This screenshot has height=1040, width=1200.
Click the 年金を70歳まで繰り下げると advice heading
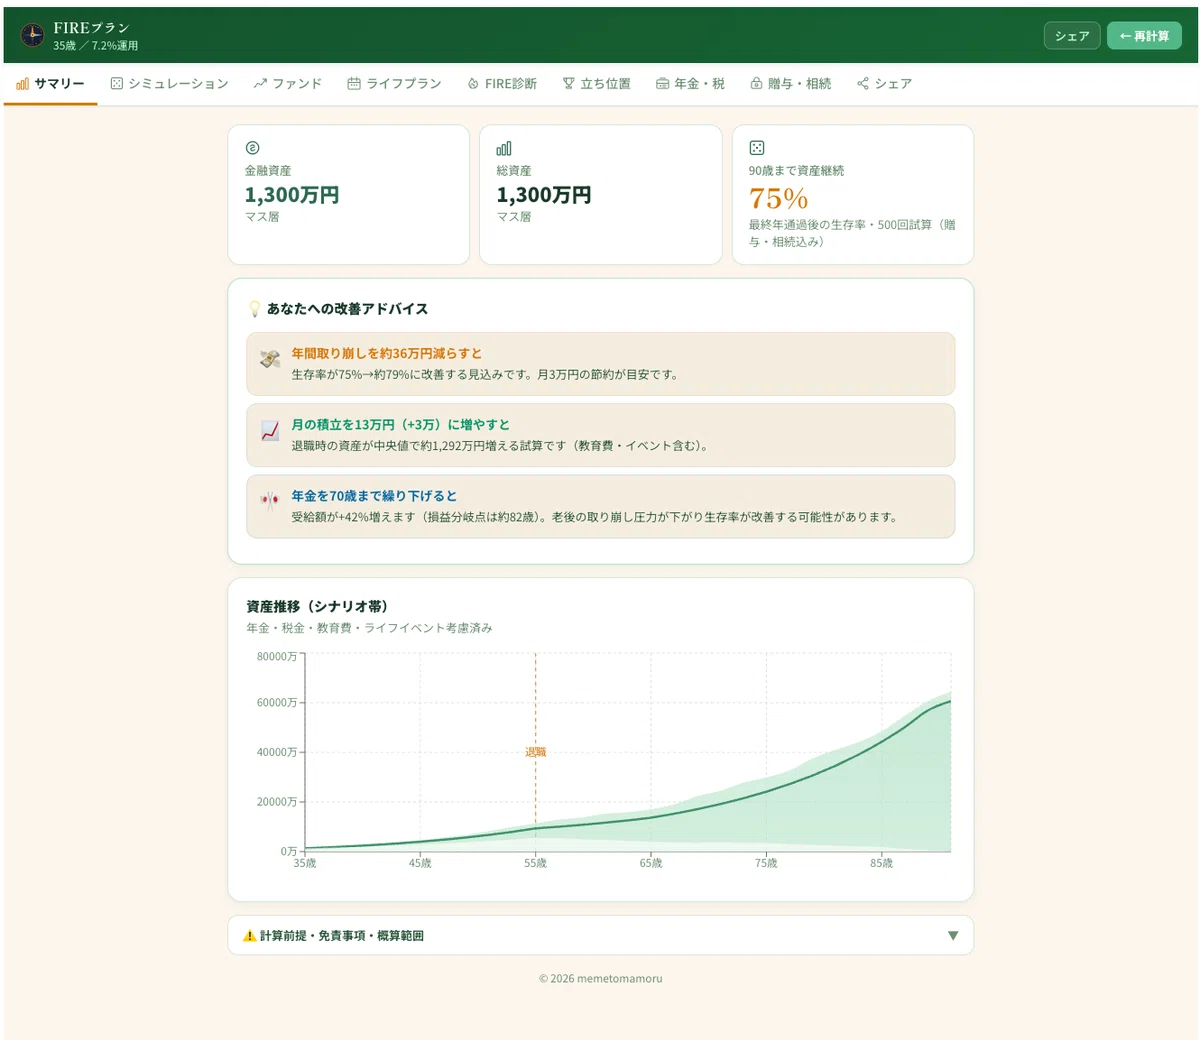(374, 496)
